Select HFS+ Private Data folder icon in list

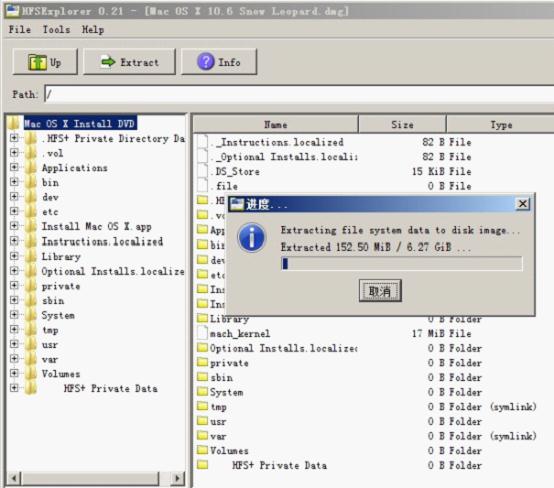coord(203,465)
